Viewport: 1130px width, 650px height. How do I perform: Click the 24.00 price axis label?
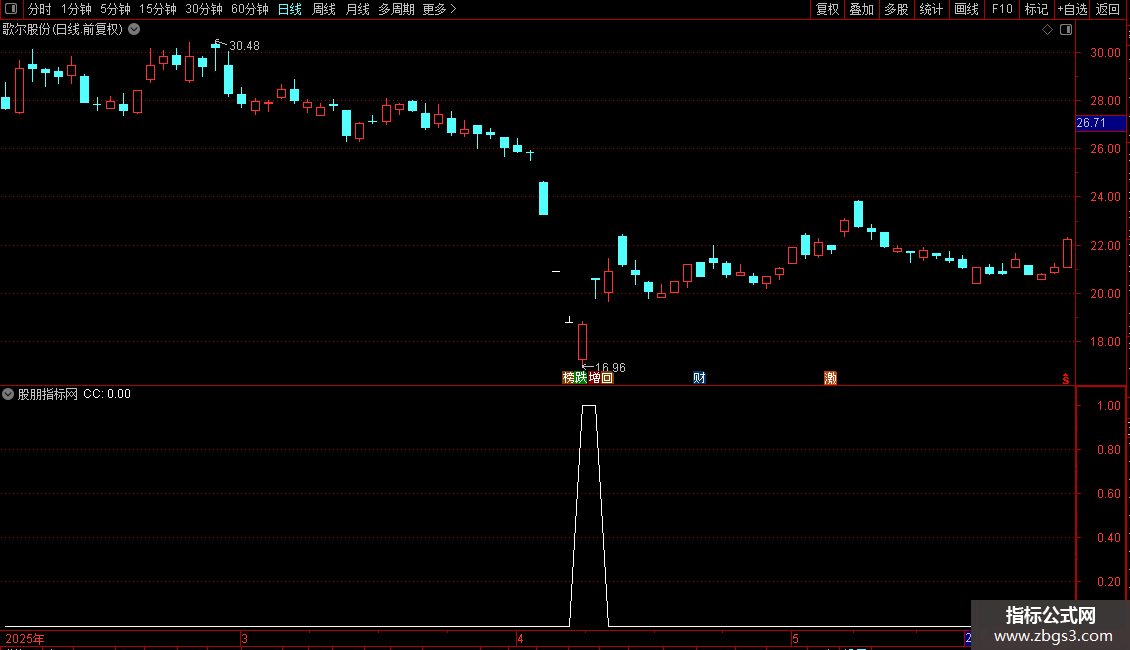(1105, 197)
